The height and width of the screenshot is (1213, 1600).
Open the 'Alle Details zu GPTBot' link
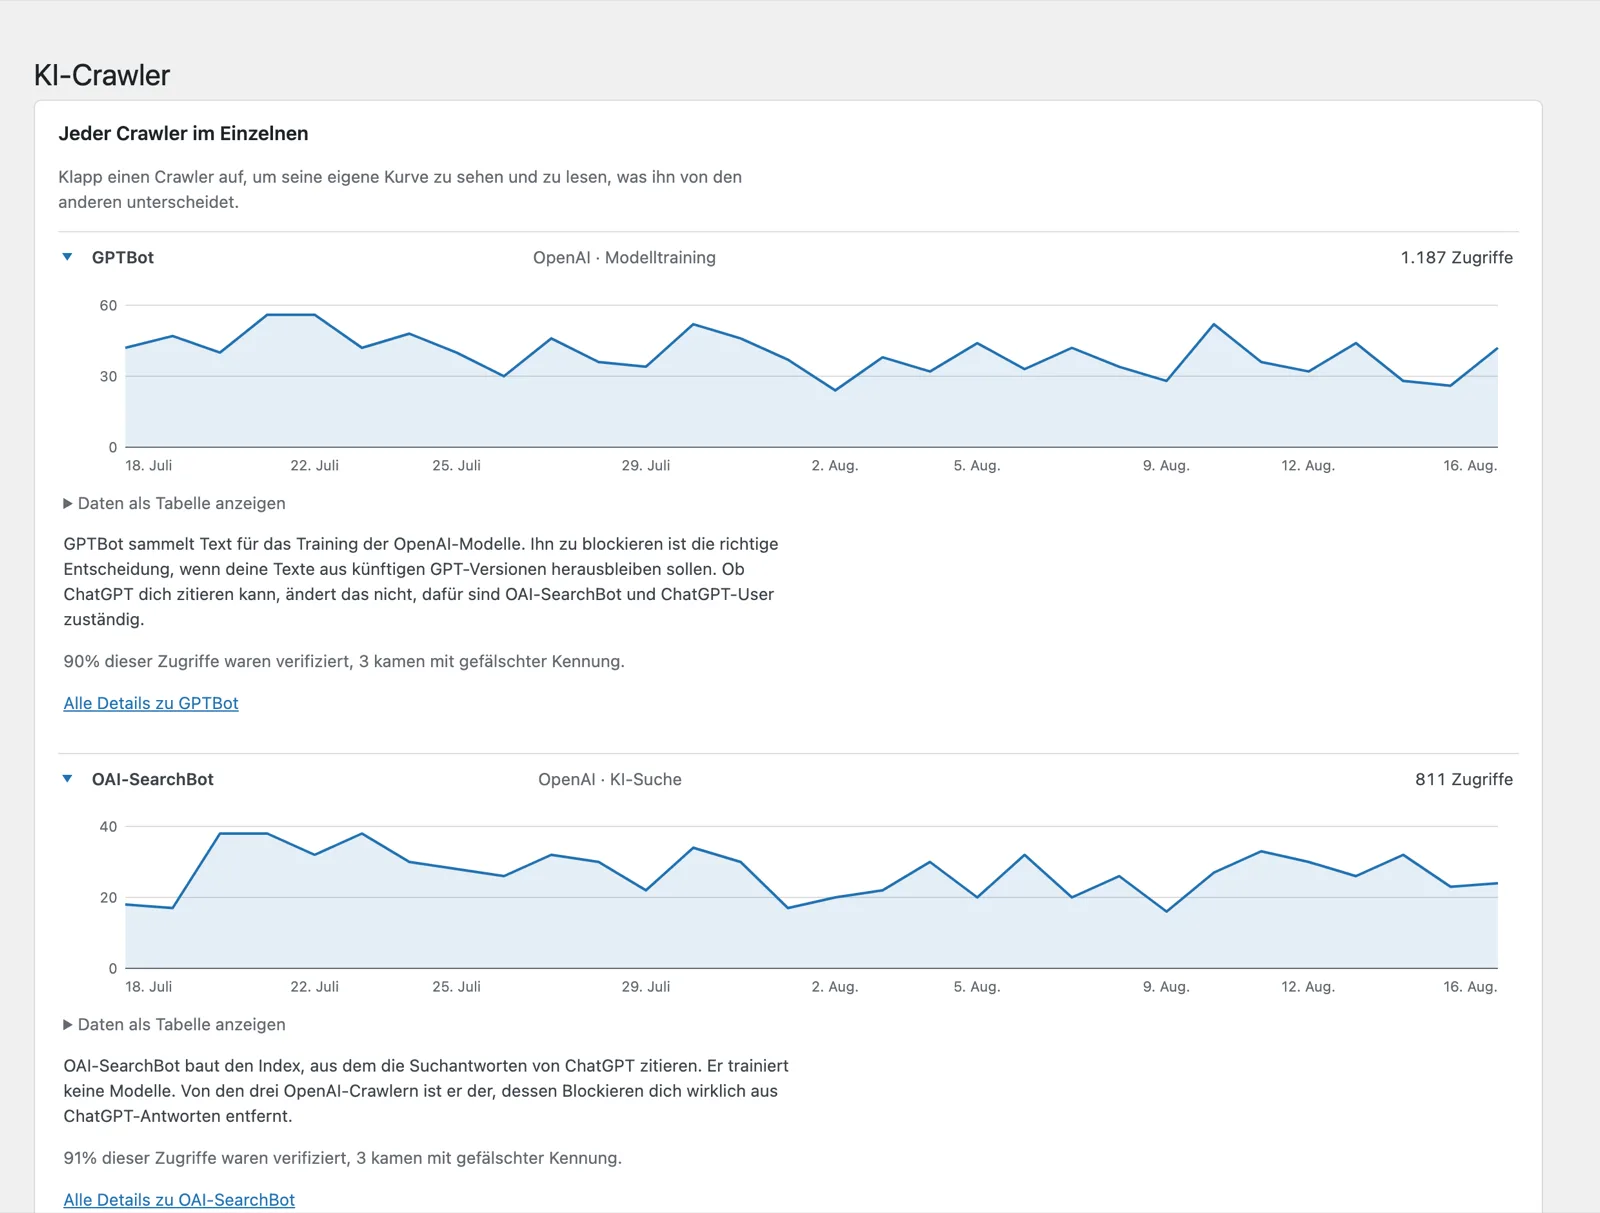(151, 703)
